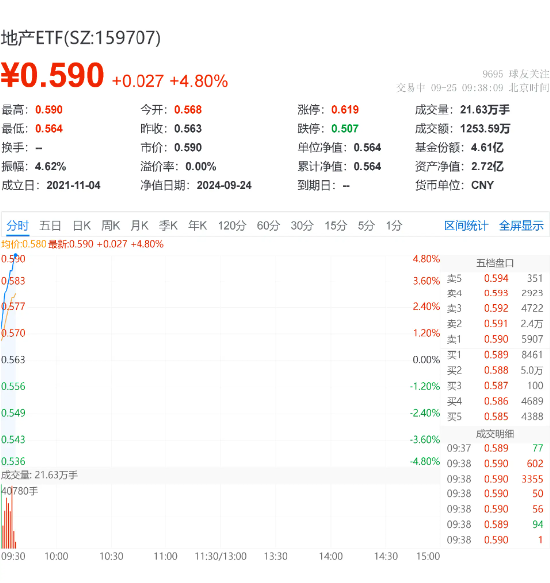
Task: Click the 均价:0.580 label above chart
Action: (x=23, y=244)
